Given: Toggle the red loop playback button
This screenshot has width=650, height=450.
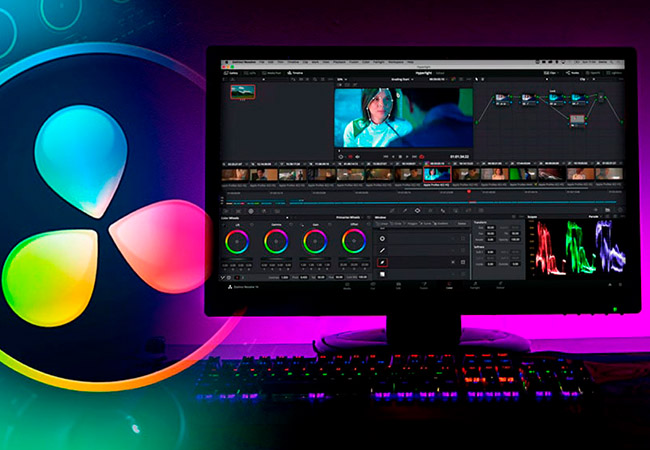Looking at the screenshot, I should pyautogui.click(x=422, y=157).
